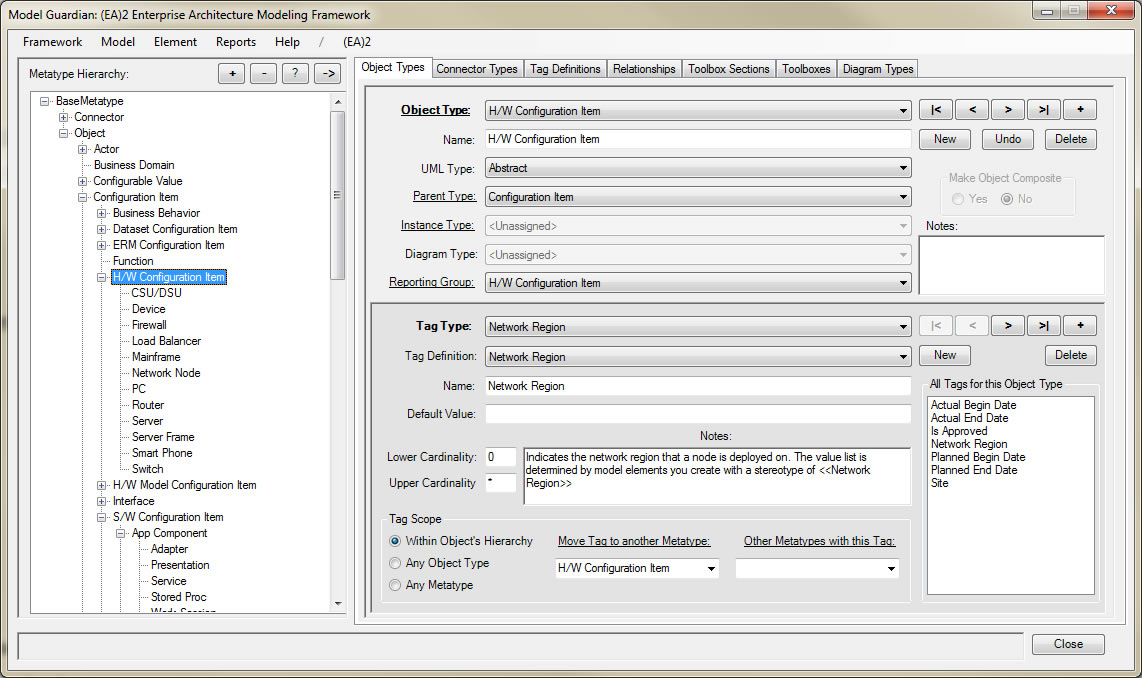
Task: Expand the Business Behavior tree node
Action: click(x=102, y=213)
